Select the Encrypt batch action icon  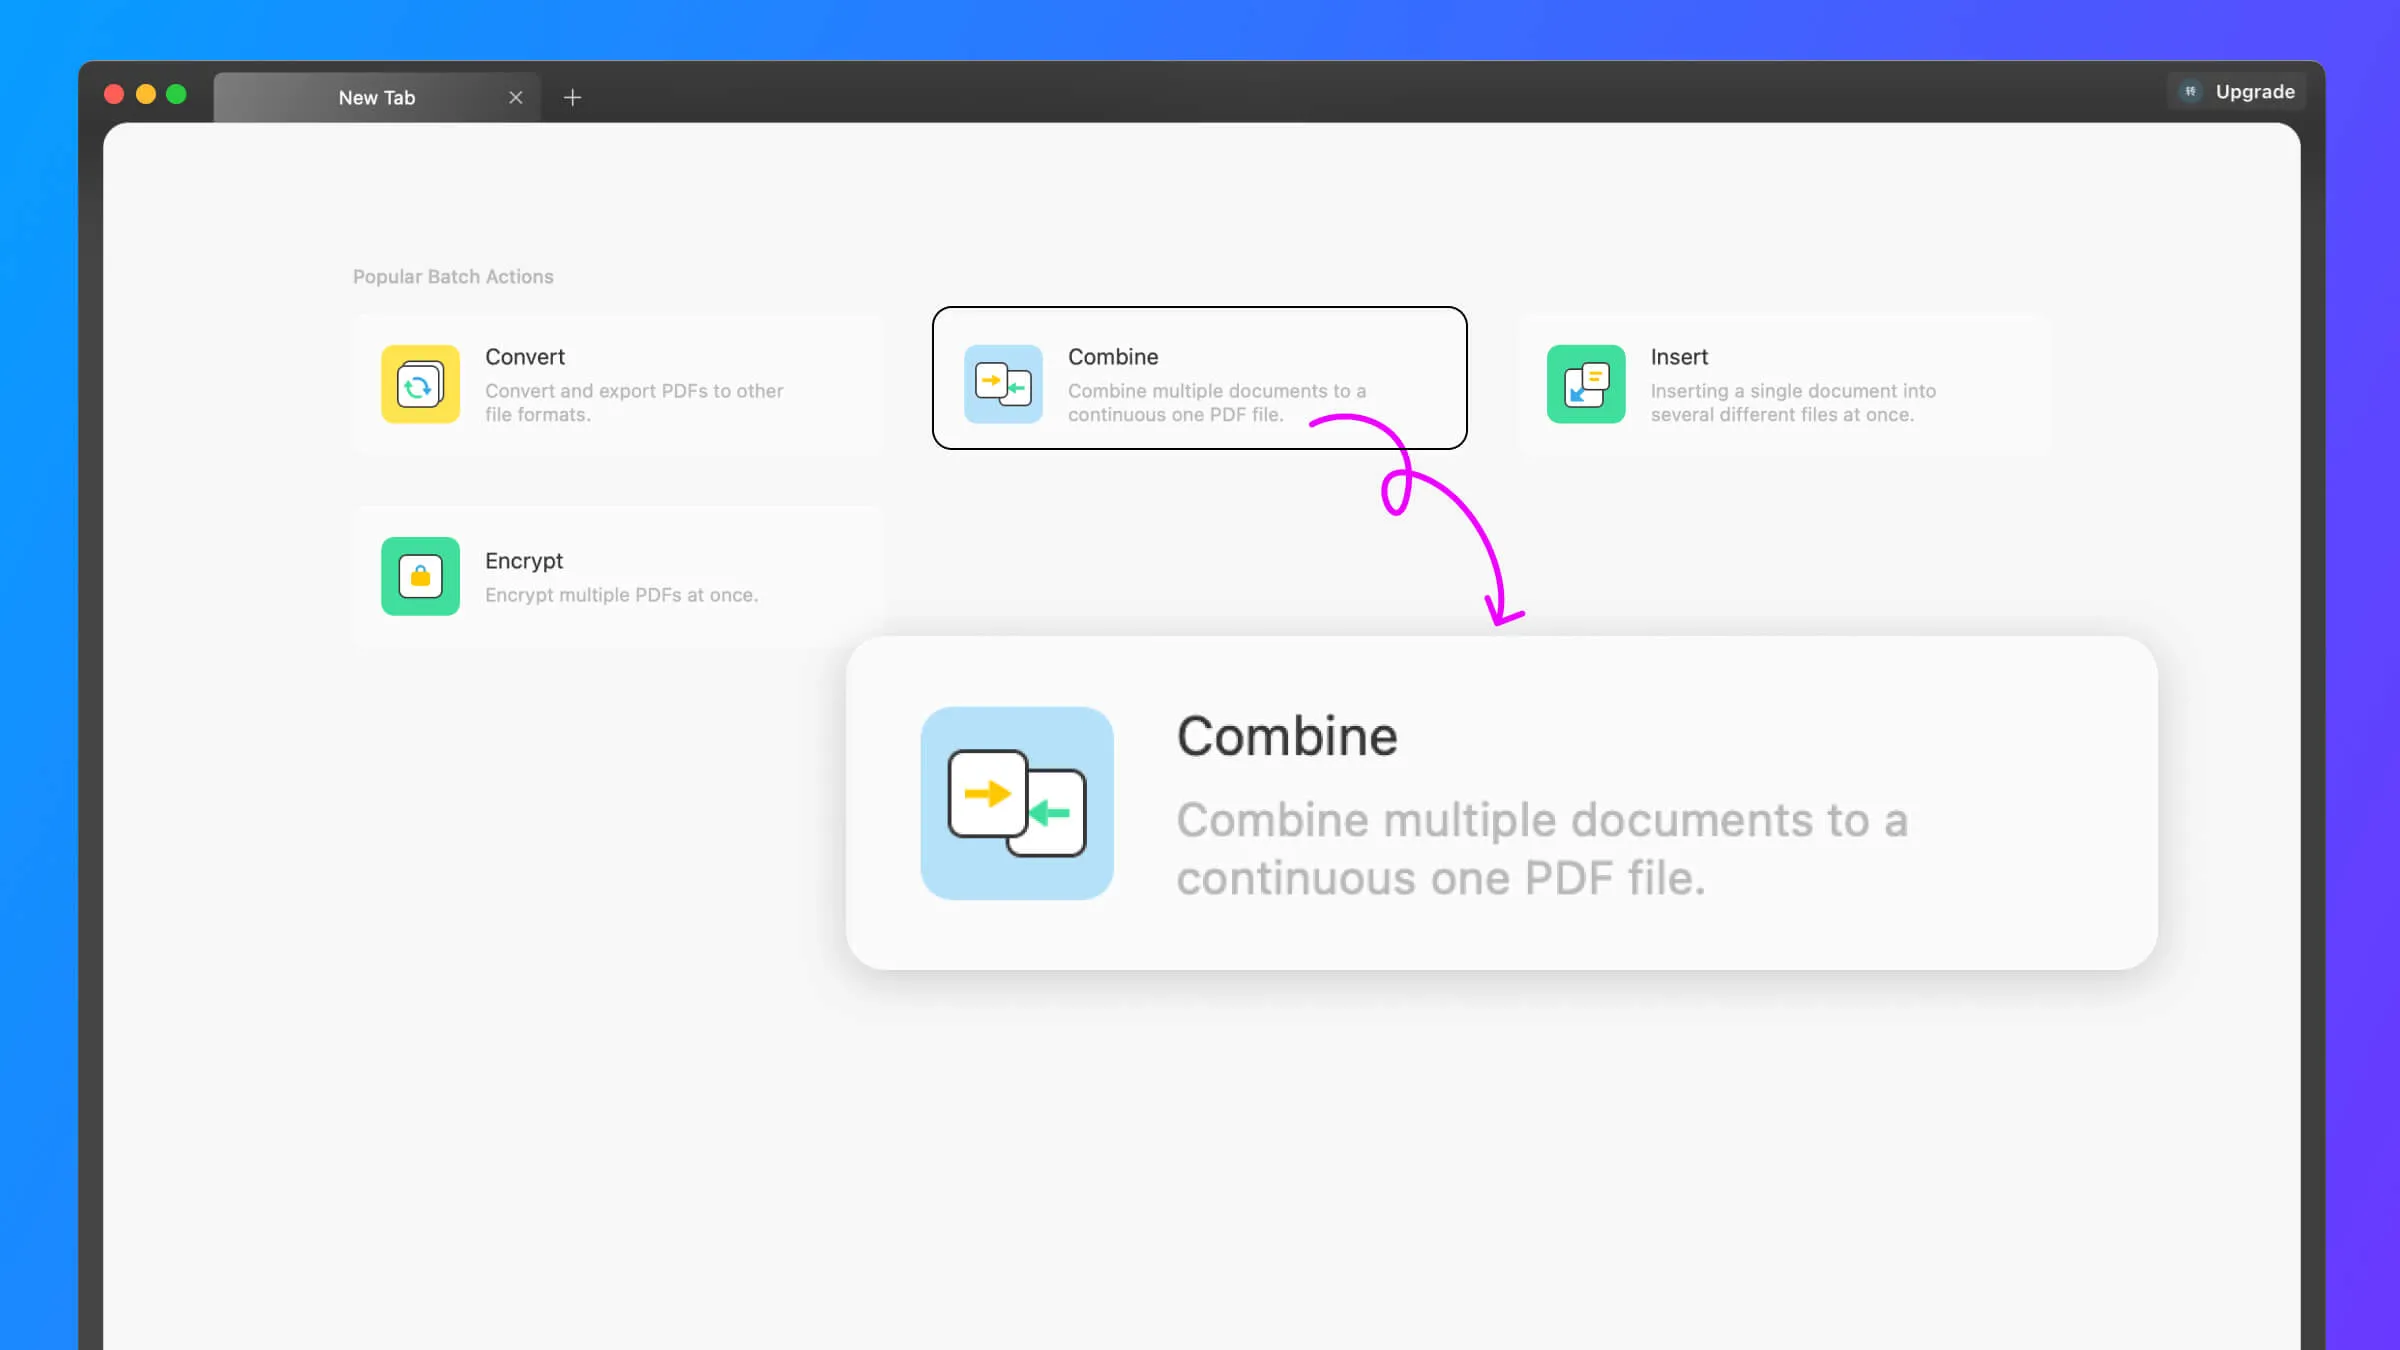click(420, 575)
